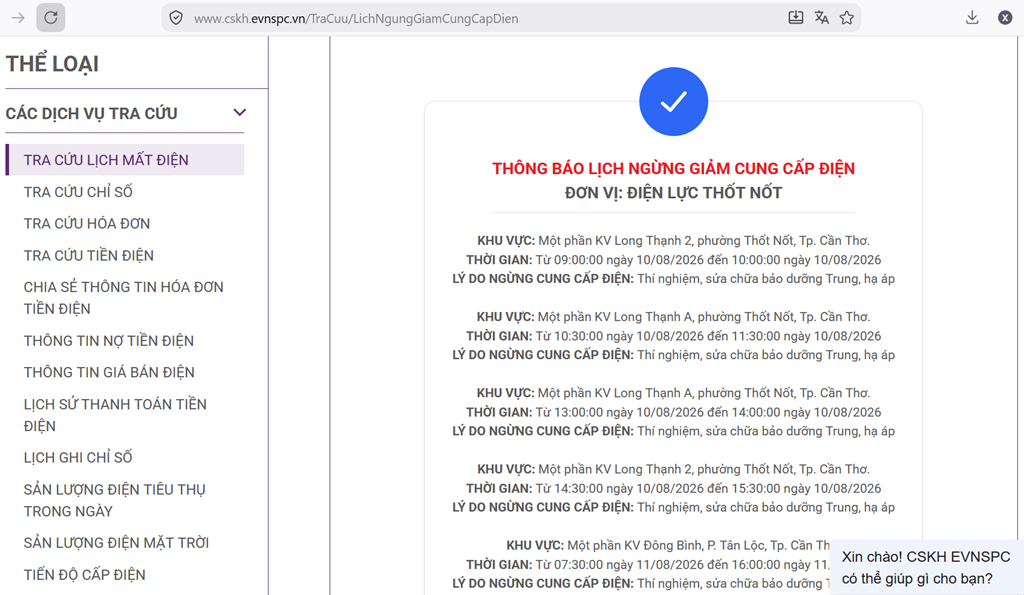Click the browser forward arrow
Screen dimensions: 1024x595
tap(18, 18)
